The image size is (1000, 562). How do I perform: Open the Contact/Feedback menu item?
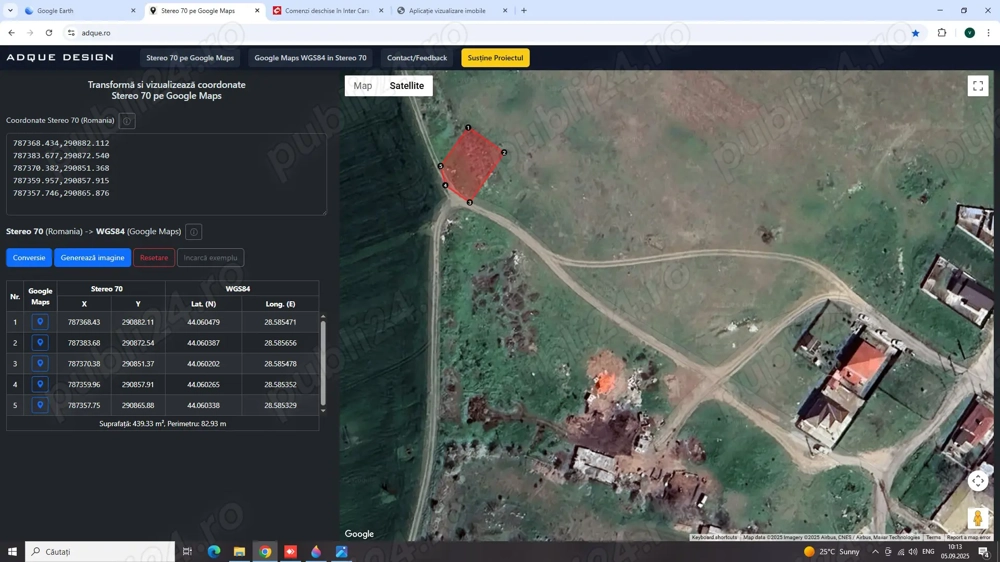click(x=417, y=58)
